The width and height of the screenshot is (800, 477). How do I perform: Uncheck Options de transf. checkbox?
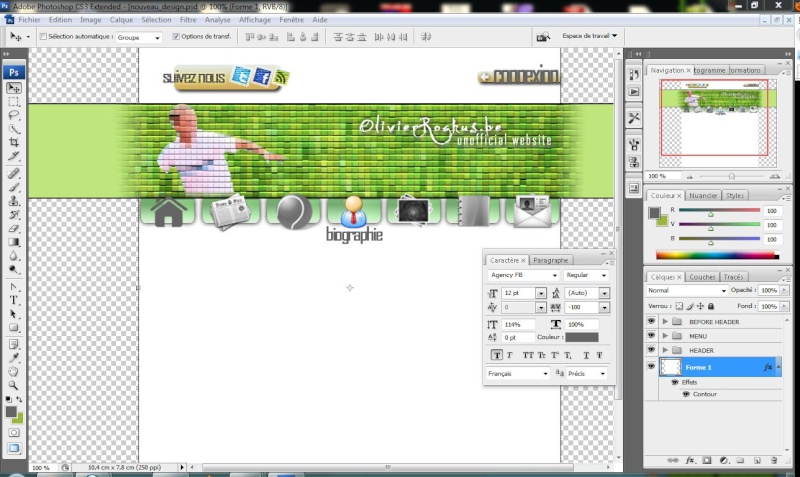(x=176, y=37)
